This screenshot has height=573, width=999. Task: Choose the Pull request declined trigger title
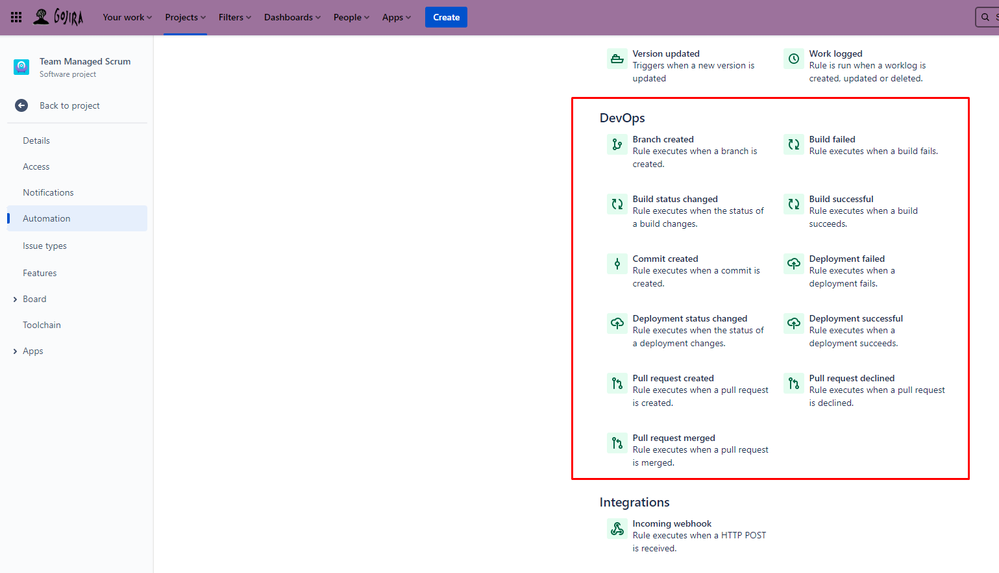[x=851, y=378]
